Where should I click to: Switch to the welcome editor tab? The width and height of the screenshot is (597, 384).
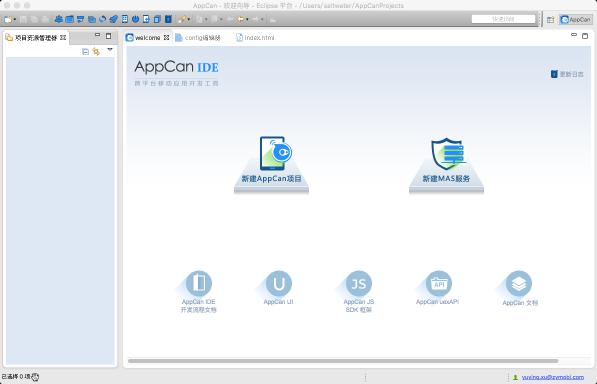147,38
